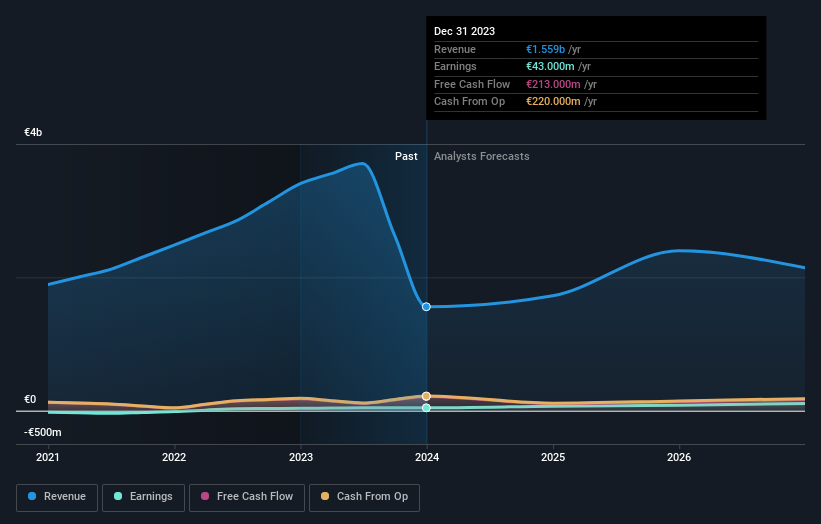Click the orange Cash From Op data point

point(426,396)
